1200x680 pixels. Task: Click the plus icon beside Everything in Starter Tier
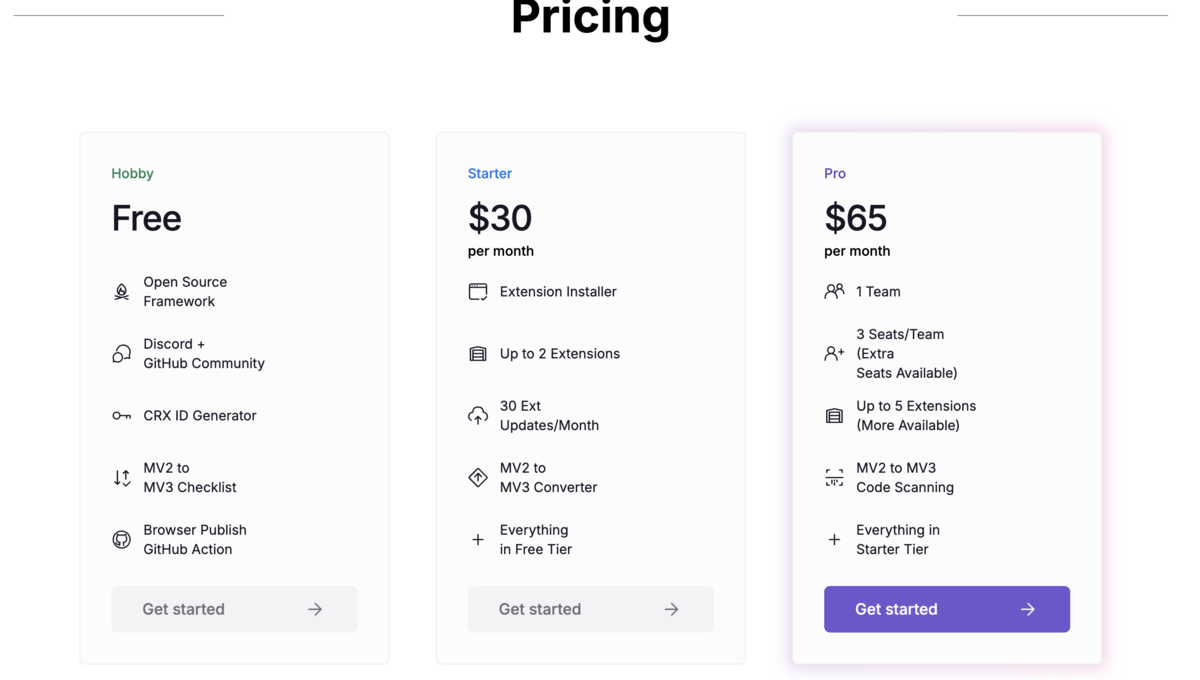[834, 540]
